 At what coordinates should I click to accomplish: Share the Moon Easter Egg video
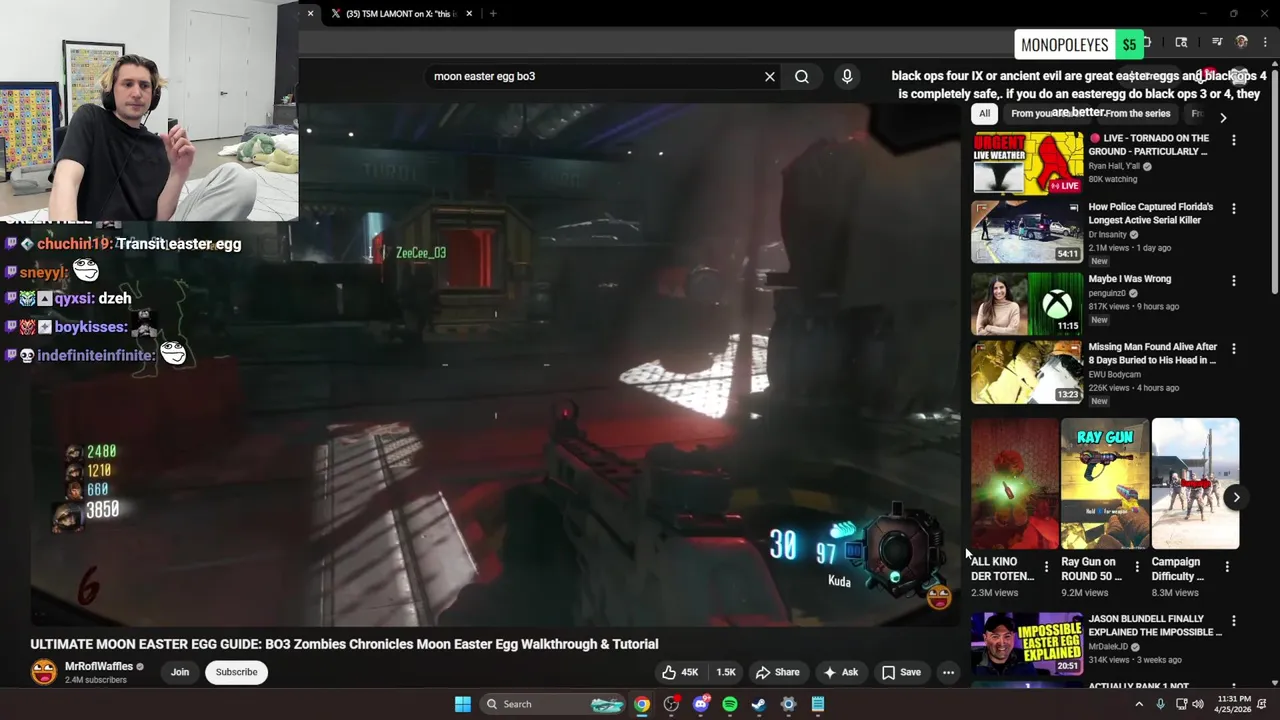778,672
